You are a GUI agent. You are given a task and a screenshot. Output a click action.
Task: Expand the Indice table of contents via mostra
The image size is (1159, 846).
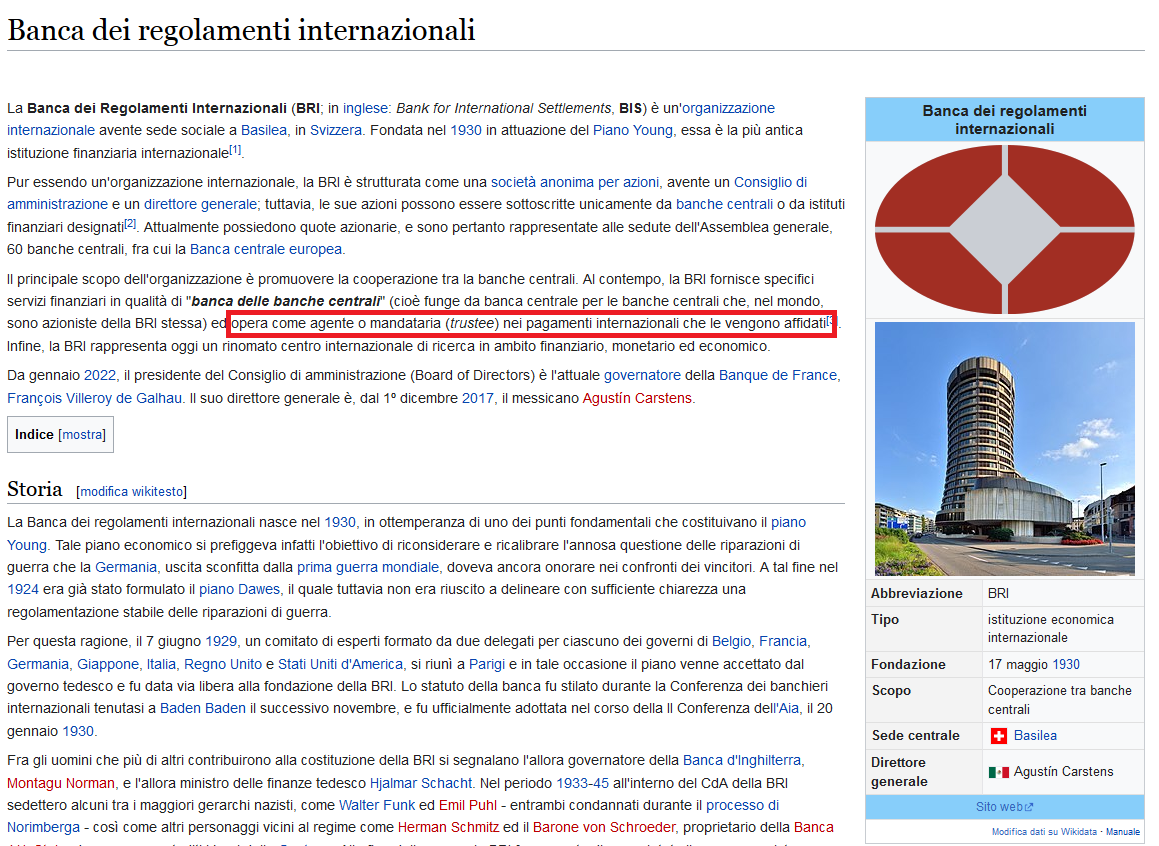[x=82, y=434]
